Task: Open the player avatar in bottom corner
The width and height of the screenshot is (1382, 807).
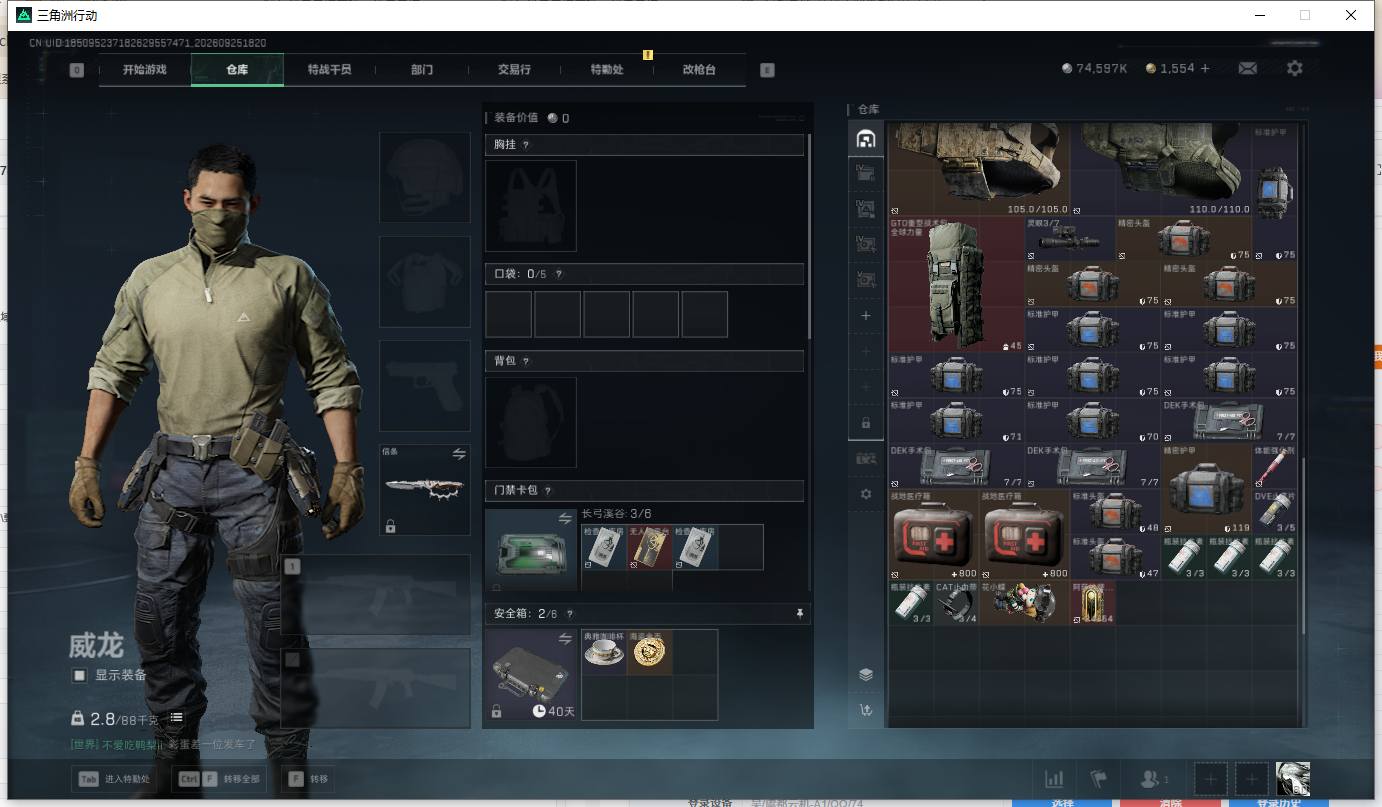Action: coord(1293,779)
